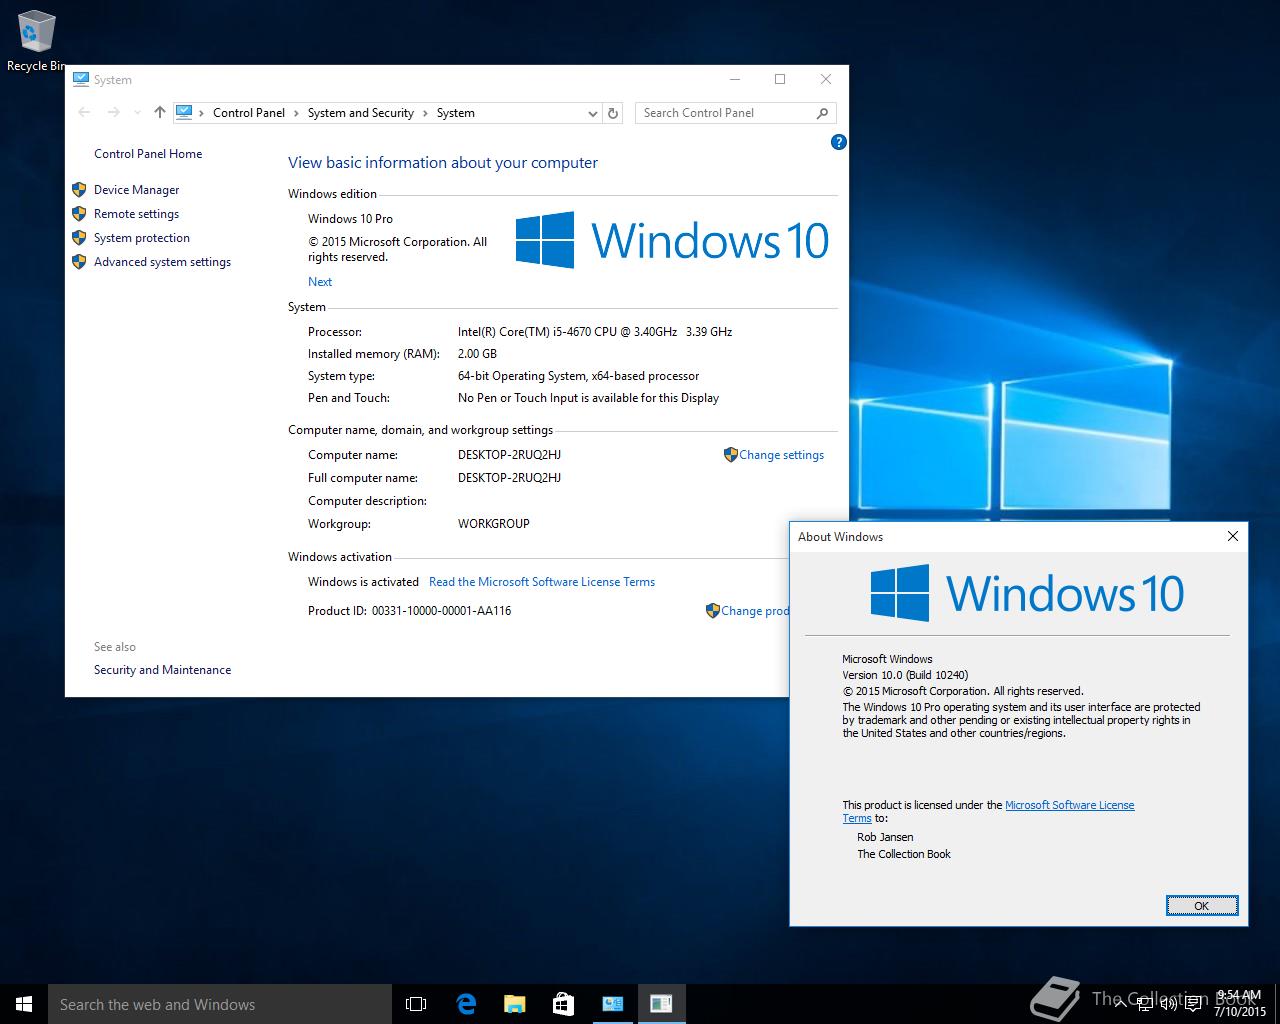The width and height of the screenshot is (1280, 1024).
Task: Click the Forward arrow in System window
Action: click(113, 113)
